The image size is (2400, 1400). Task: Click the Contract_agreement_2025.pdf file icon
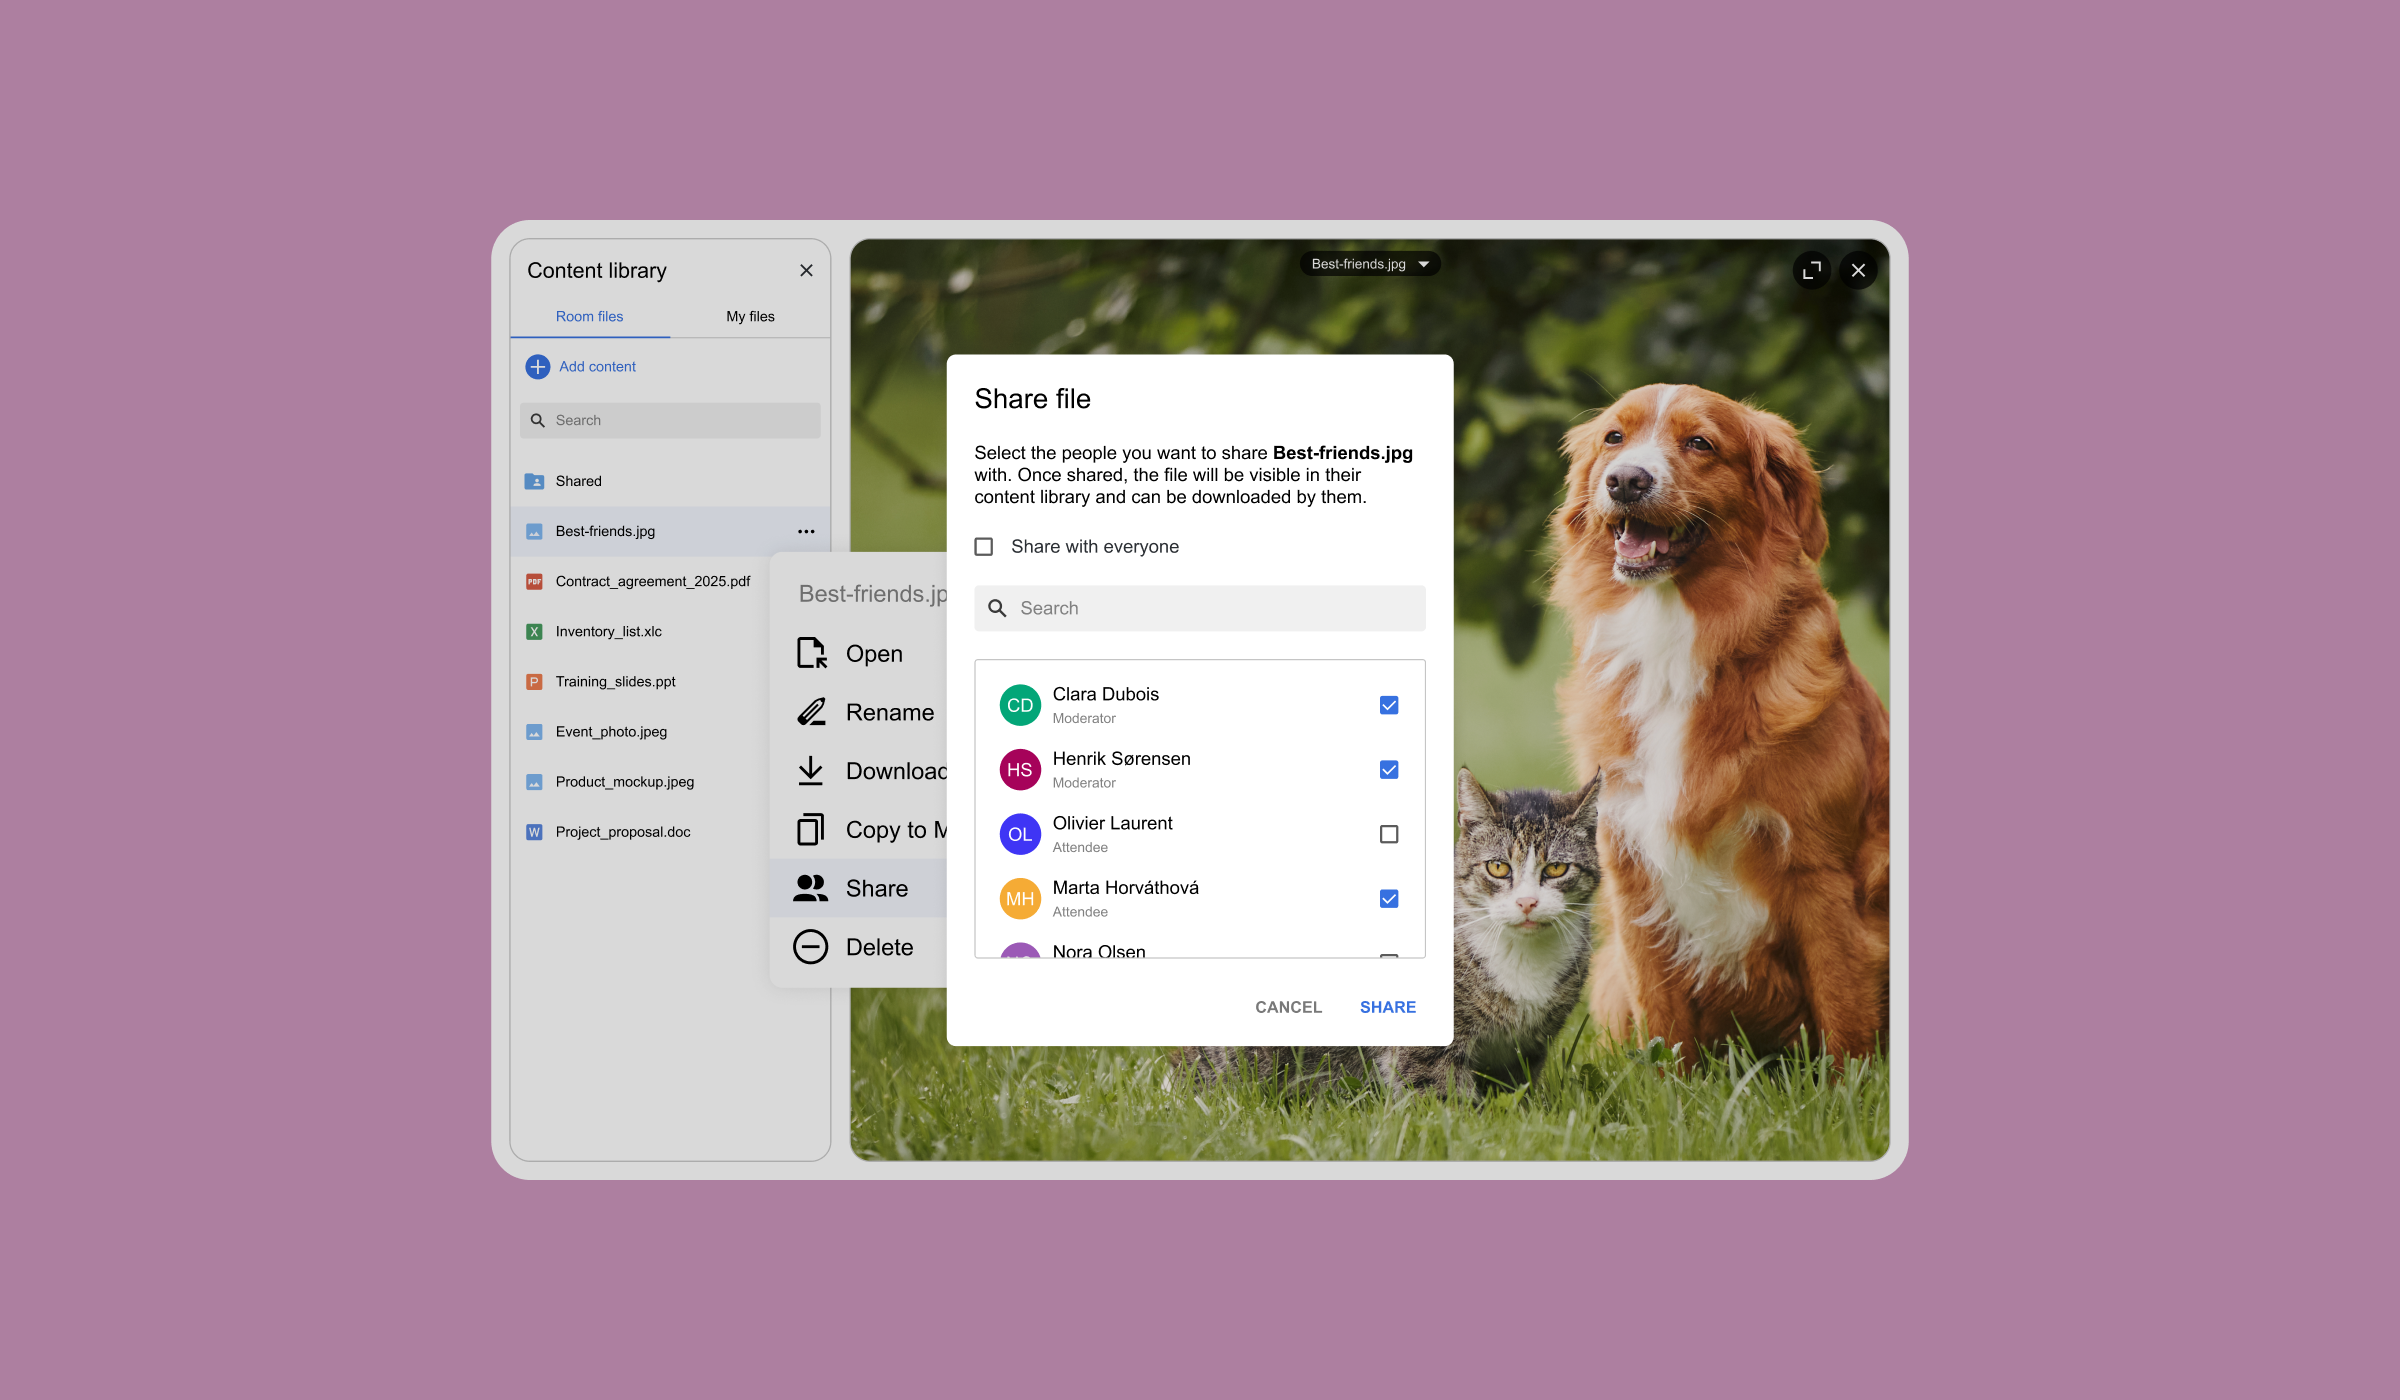[x=534, y=581]
